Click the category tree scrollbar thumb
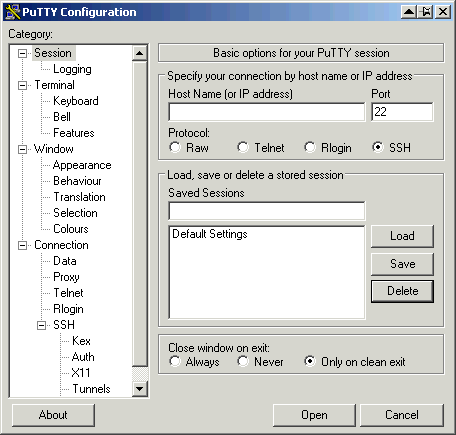This screenshot has width=456, height=435. 140,213
